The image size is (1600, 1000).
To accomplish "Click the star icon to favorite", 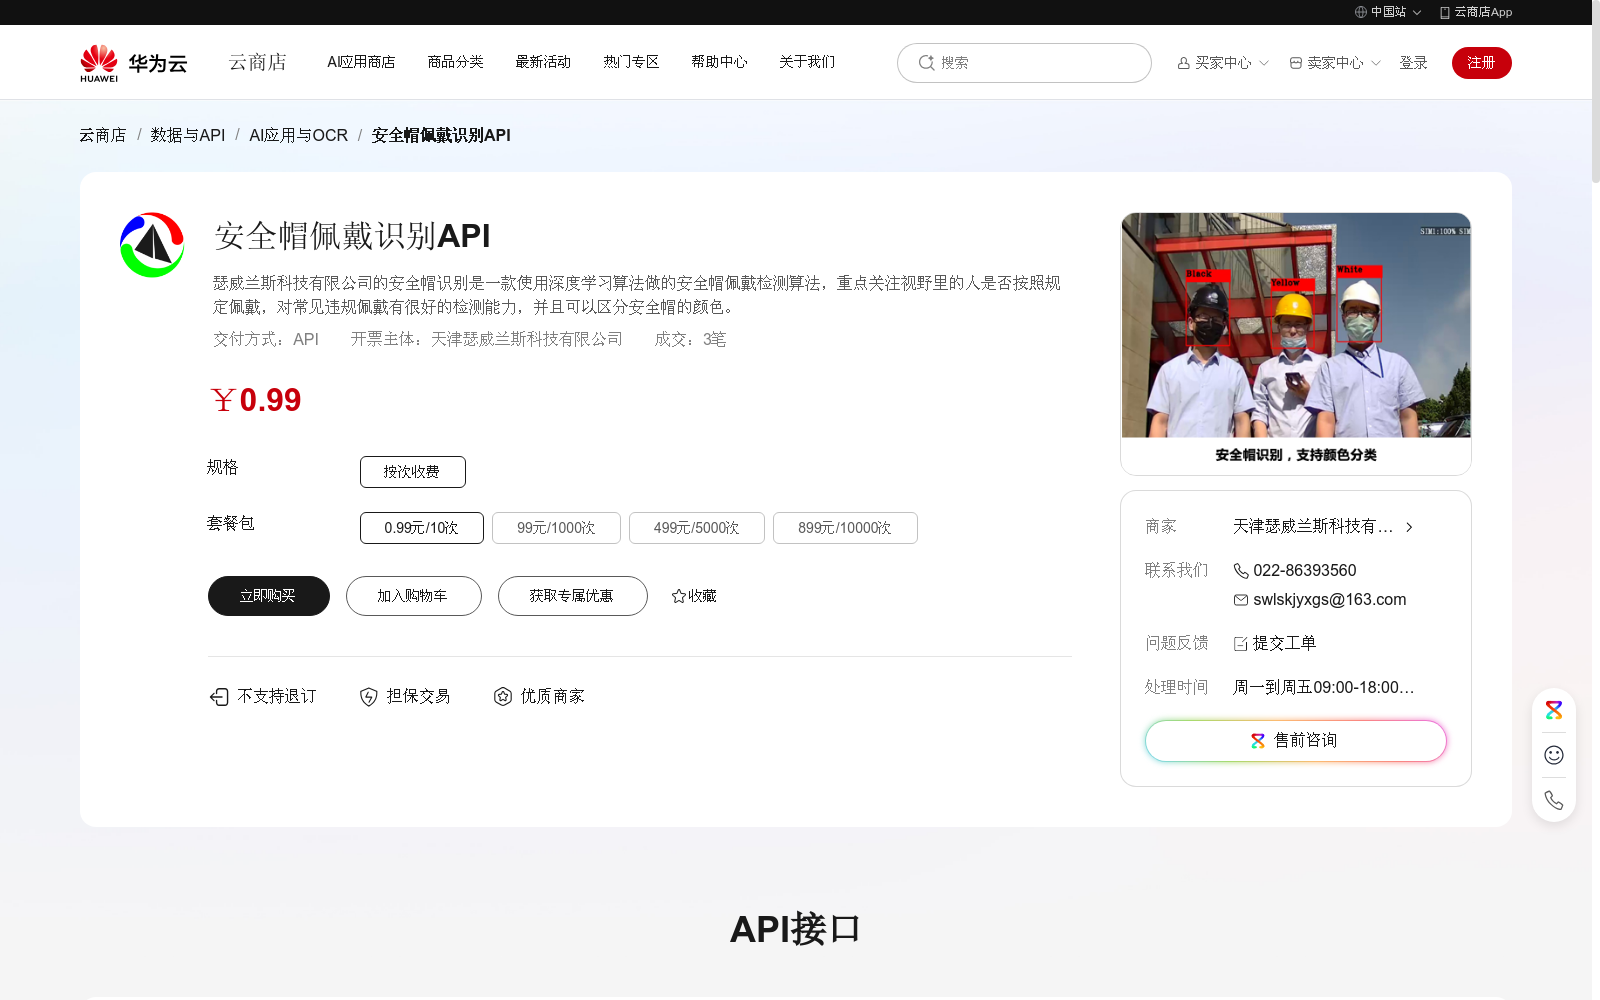I will tap(679, 596).
